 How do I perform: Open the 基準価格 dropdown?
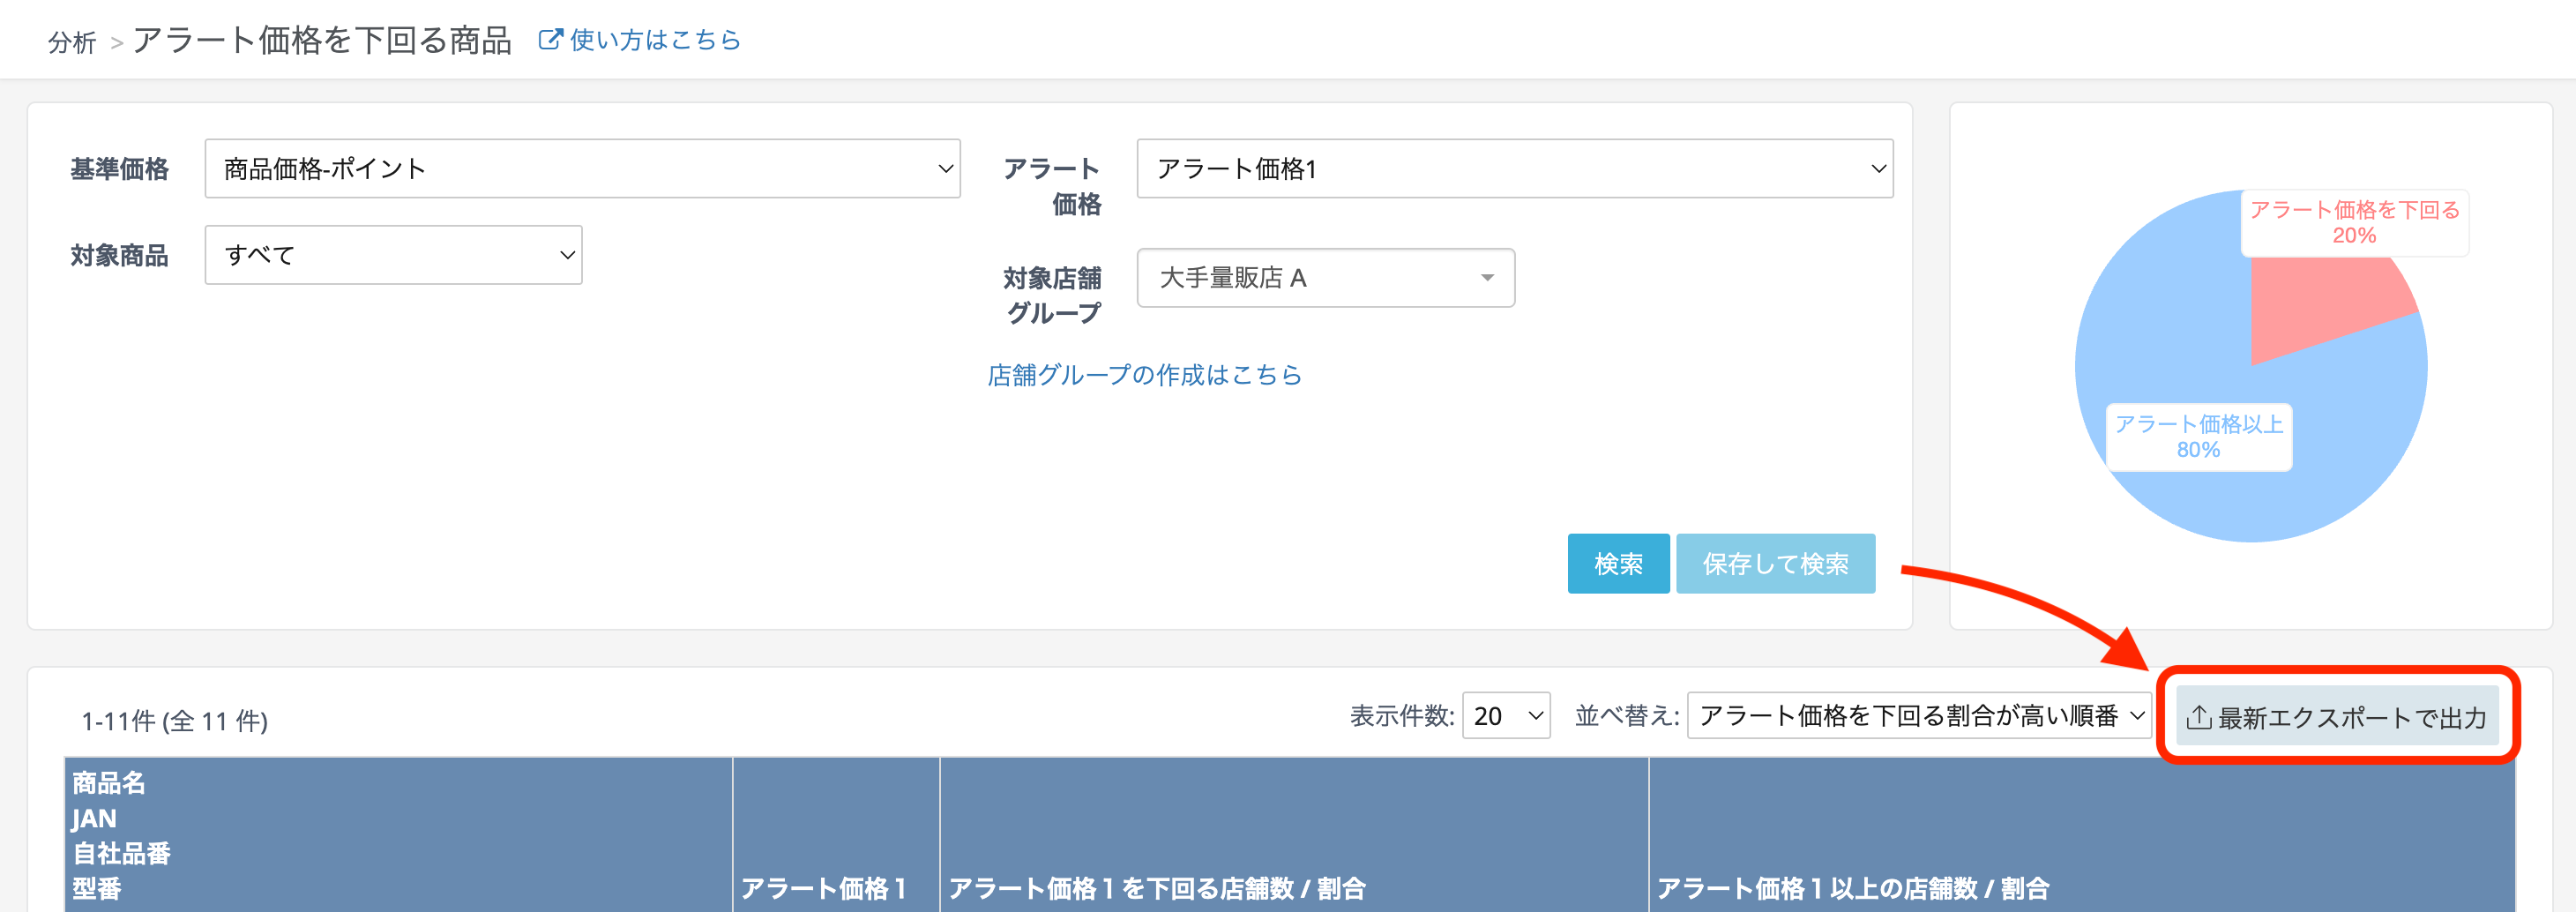point(582,169)
